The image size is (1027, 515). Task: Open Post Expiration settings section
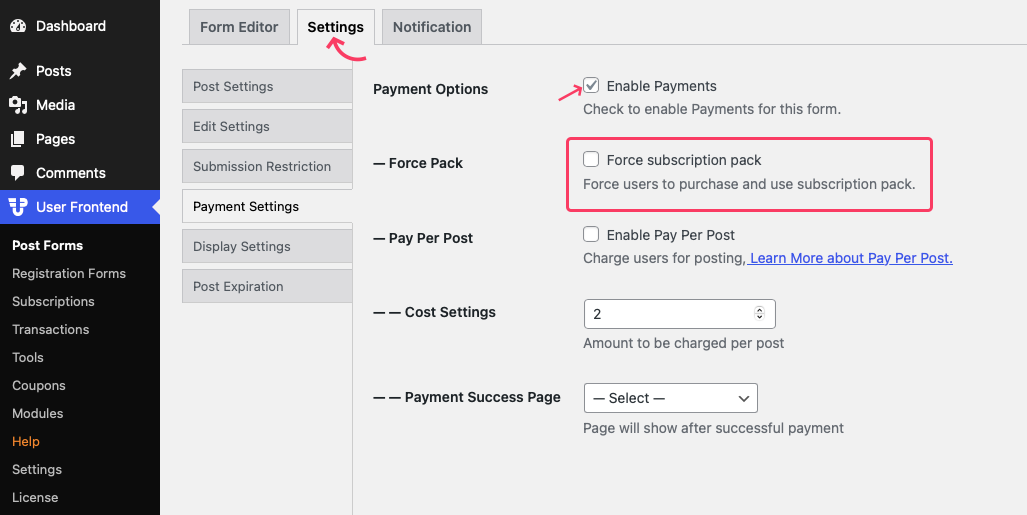pos(267,286)
